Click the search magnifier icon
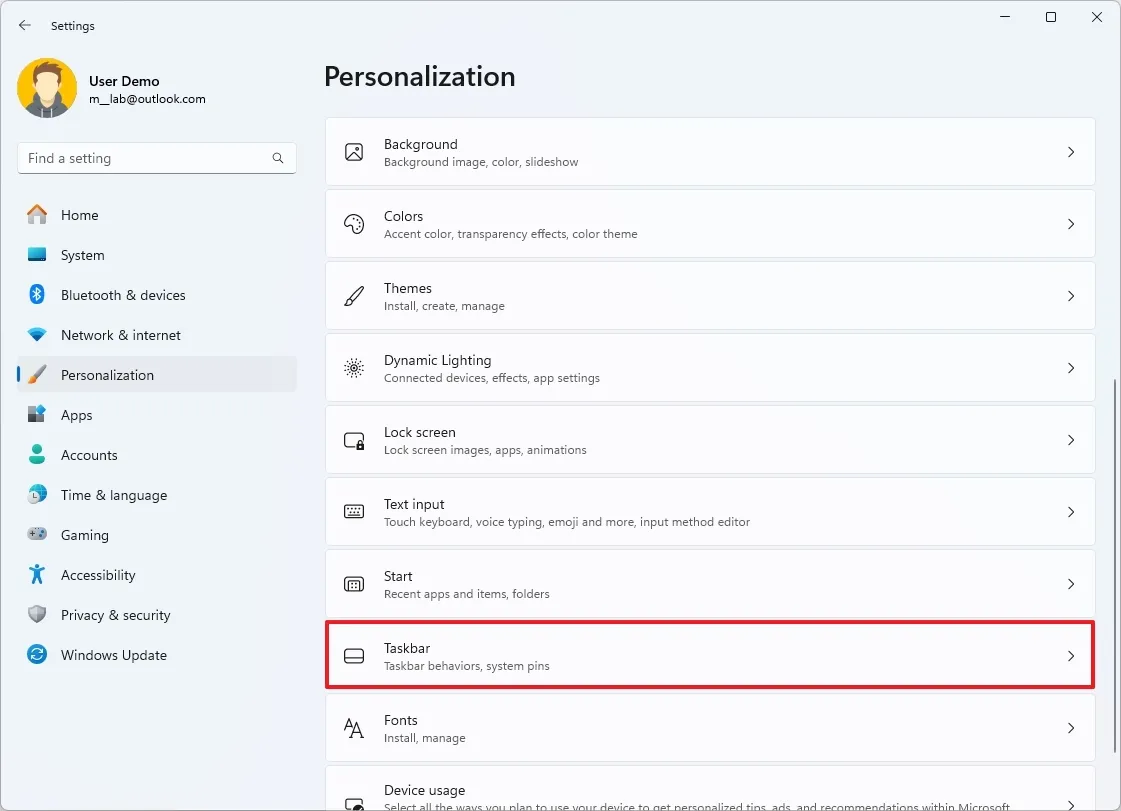The width and height of the screenshot is (1121, 811). click(x=278, y=158)
